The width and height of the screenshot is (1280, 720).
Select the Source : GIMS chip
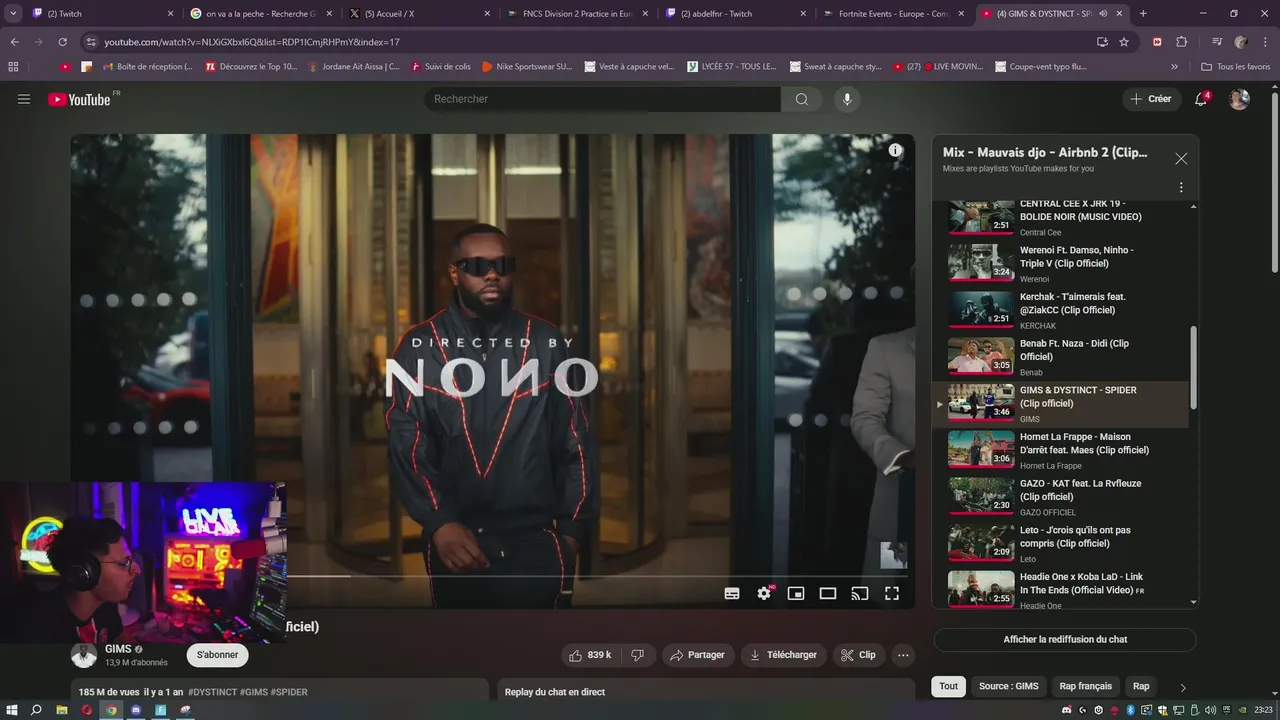click(1008, 686)
